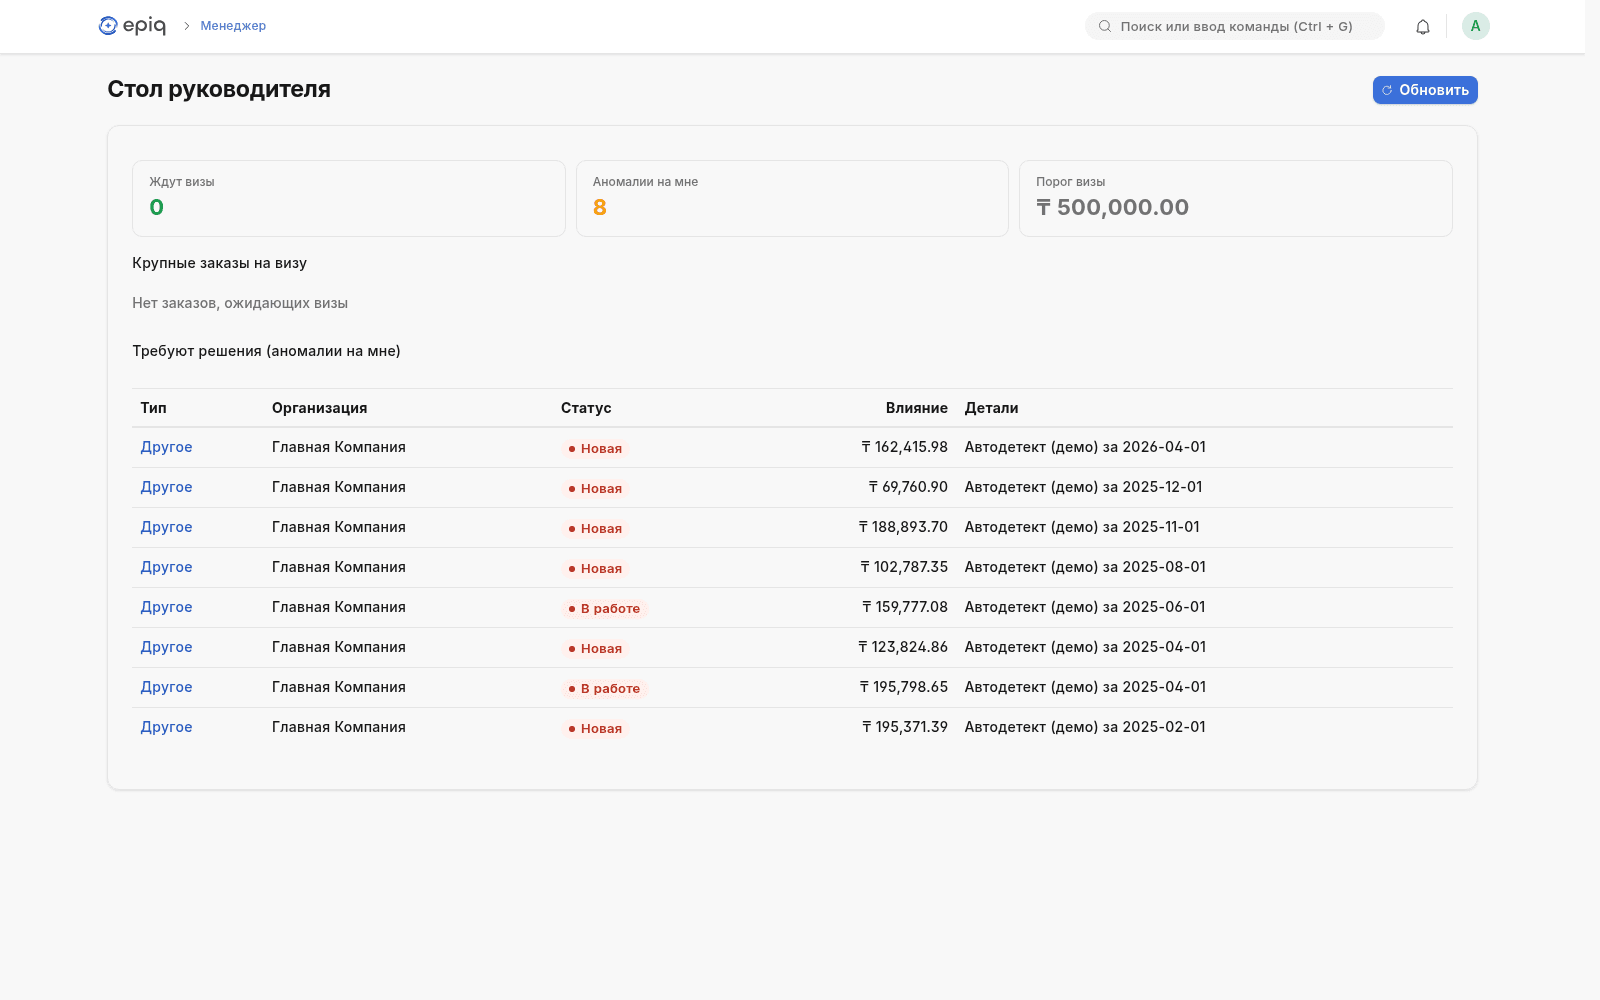The height and width of the screenshot is (1000, 1600).
Task: Open the user avatar 'A' menu
Action: (1475, 26)
